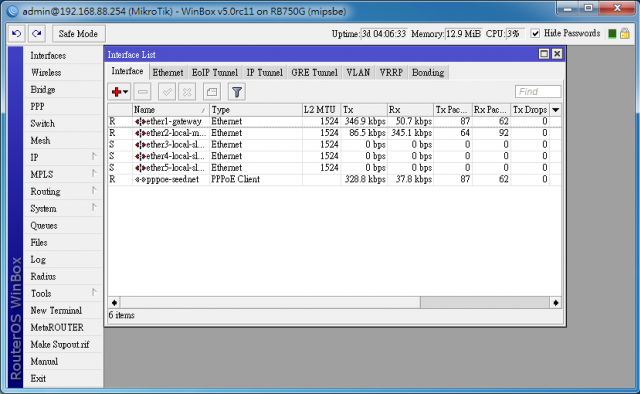
Task: Select ether3-local-sl... row with 0 bps
Action: (334, 145)
